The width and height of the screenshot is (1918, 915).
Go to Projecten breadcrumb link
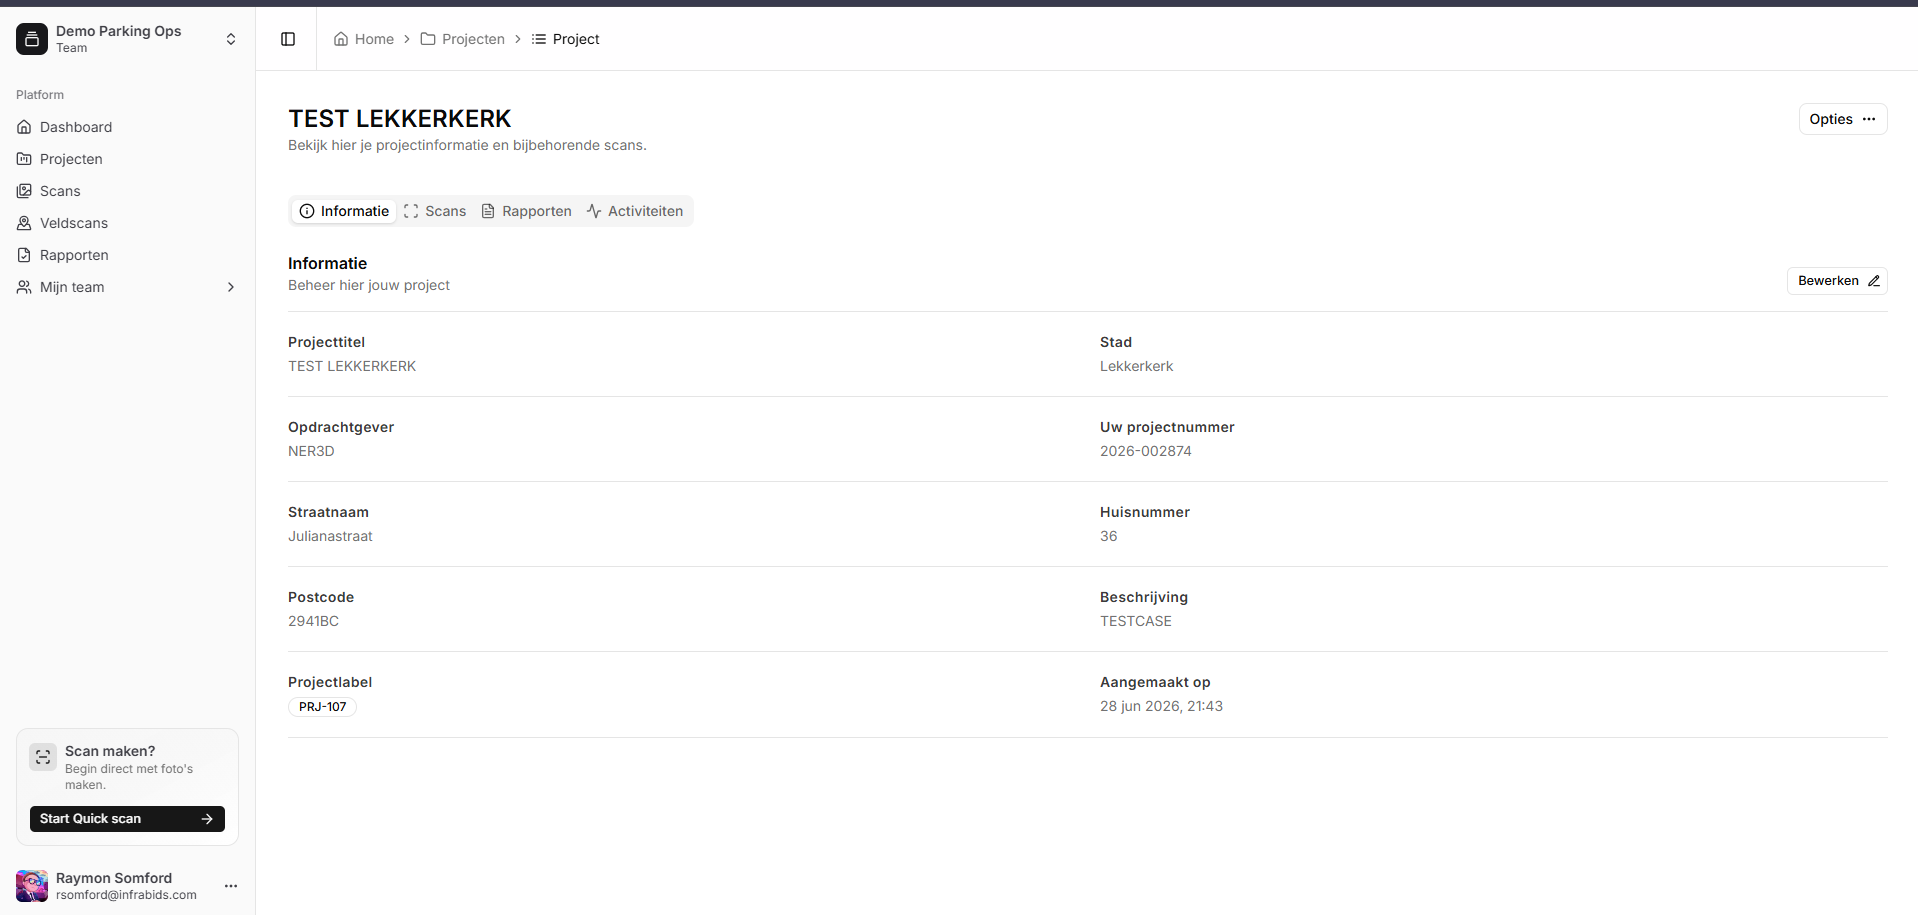pos(463,39)
